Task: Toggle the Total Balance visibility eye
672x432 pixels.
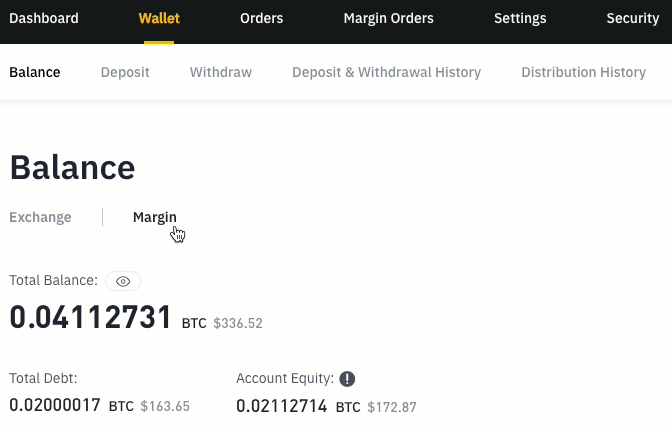Action: 123,281
